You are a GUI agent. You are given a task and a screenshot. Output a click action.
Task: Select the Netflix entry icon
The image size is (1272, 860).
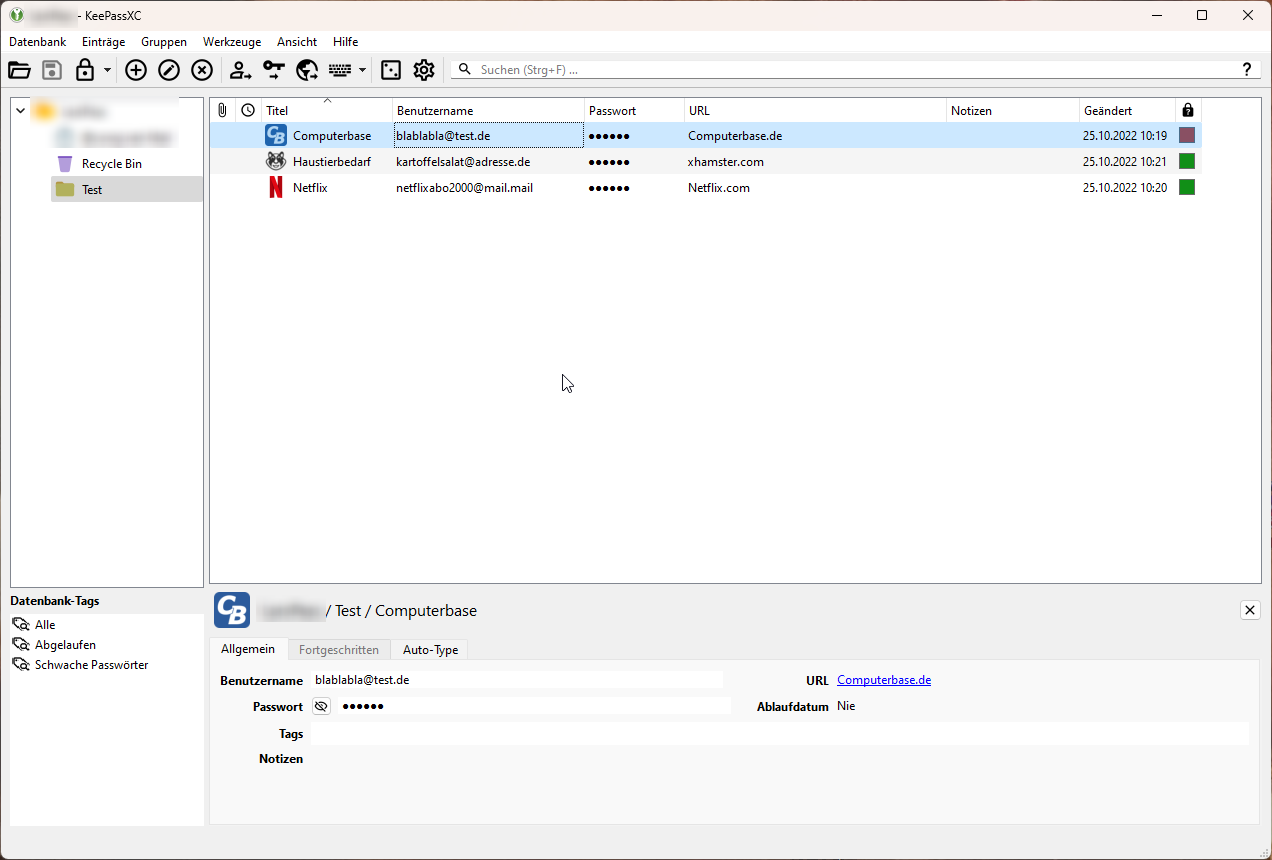pyautogui.click(x=276, y=188)
